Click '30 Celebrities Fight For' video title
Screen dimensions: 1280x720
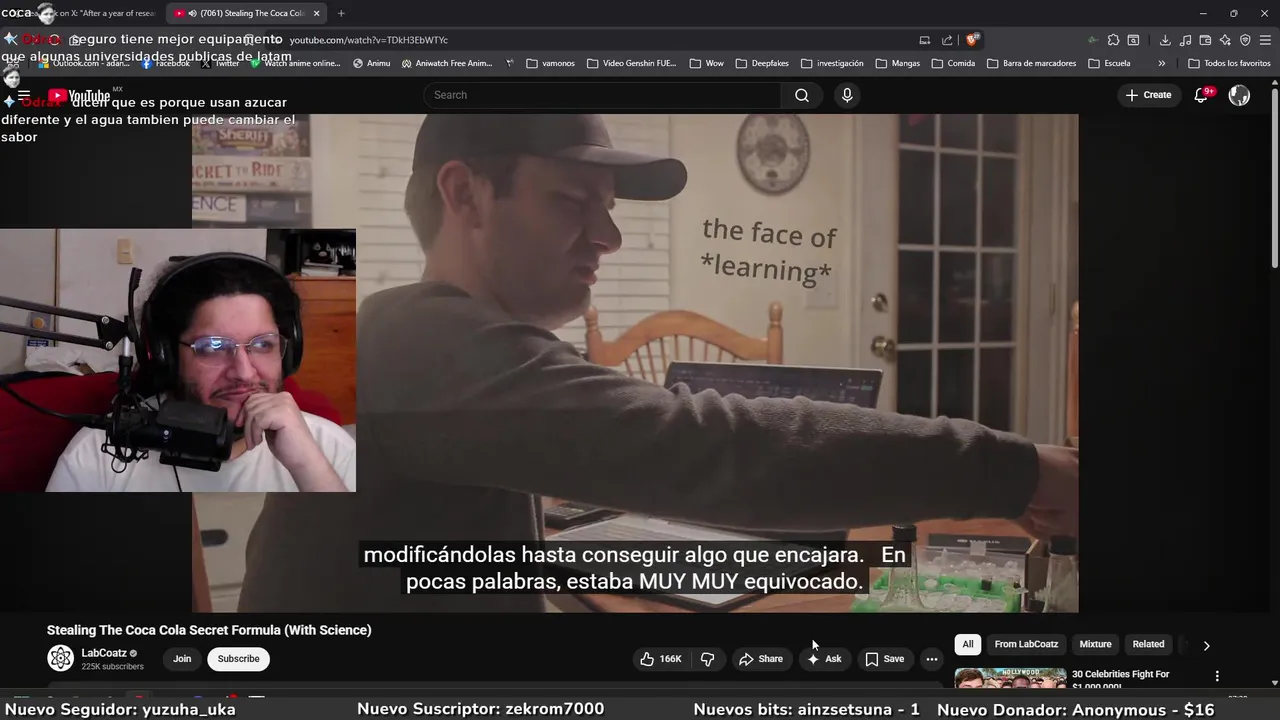pos(1120,674)
